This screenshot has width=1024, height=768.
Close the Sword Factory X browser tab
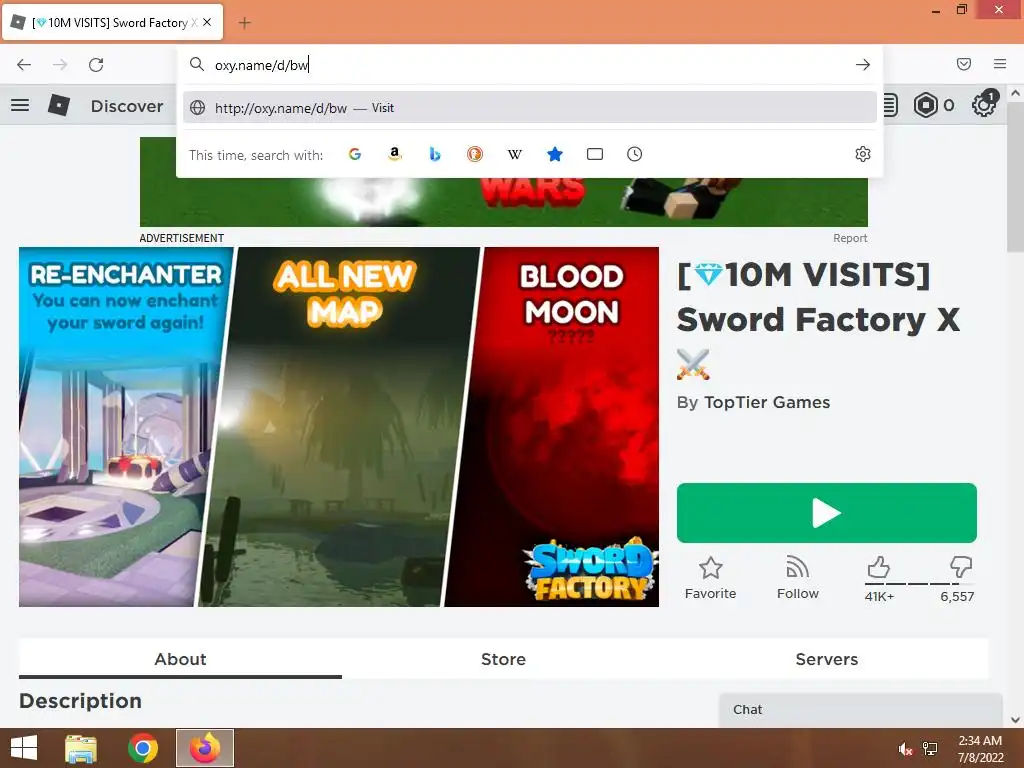coord(207,22)
